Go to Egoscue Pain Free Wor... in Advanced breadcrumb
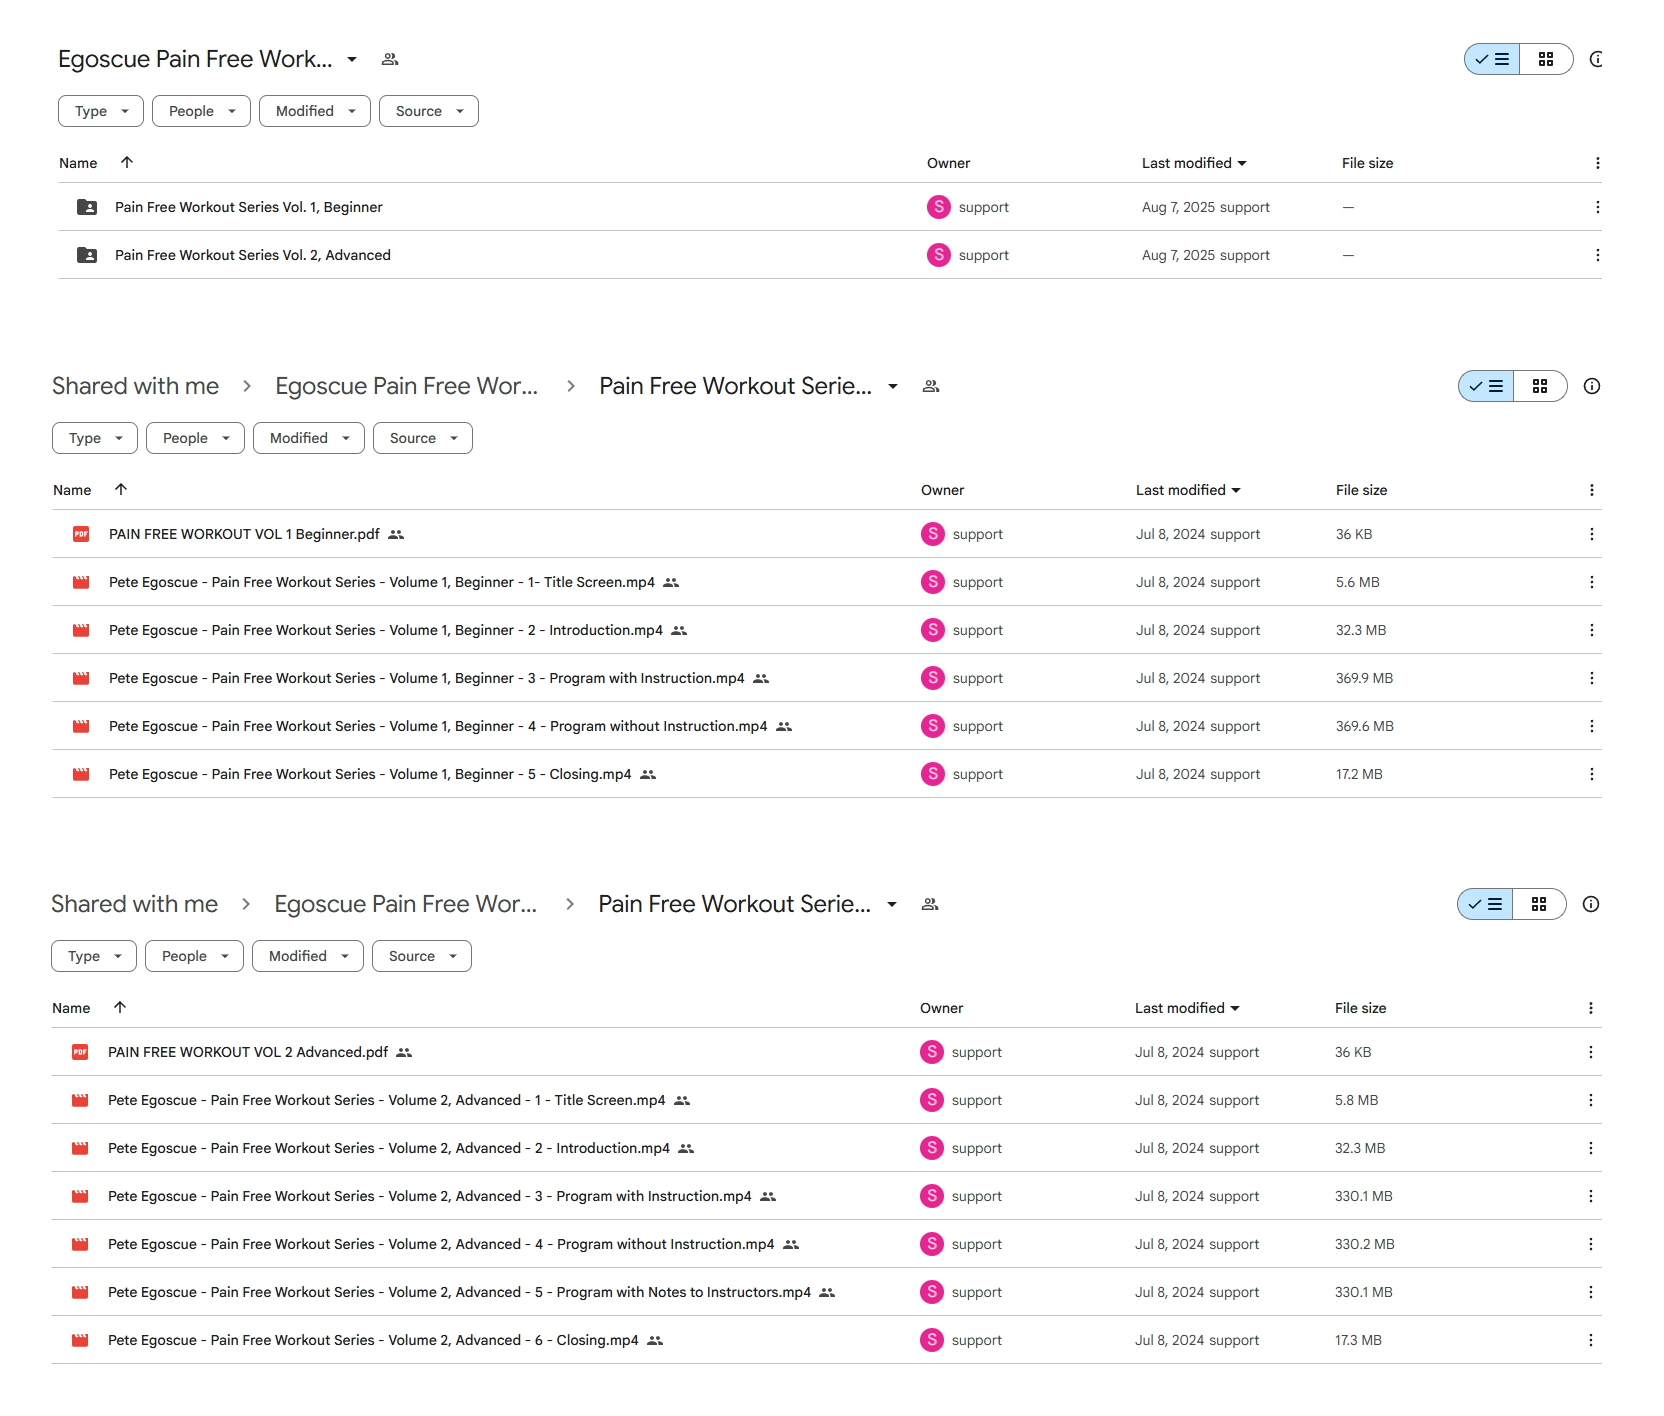 pyautogui.click(x=405, y=904)
